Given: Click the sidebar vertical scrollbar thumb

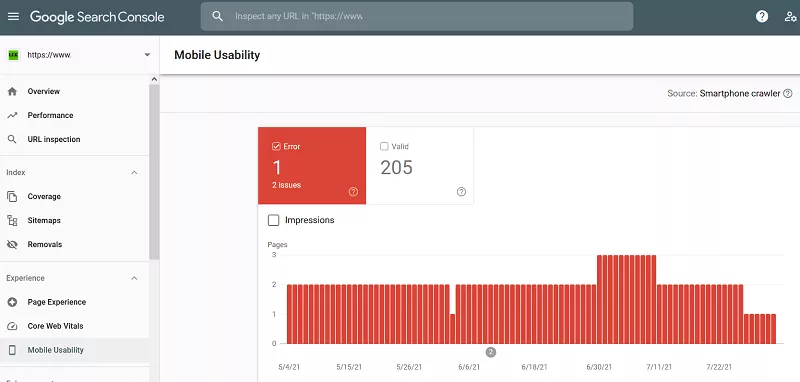Looking at the screenshot, I should pos(154,172).
